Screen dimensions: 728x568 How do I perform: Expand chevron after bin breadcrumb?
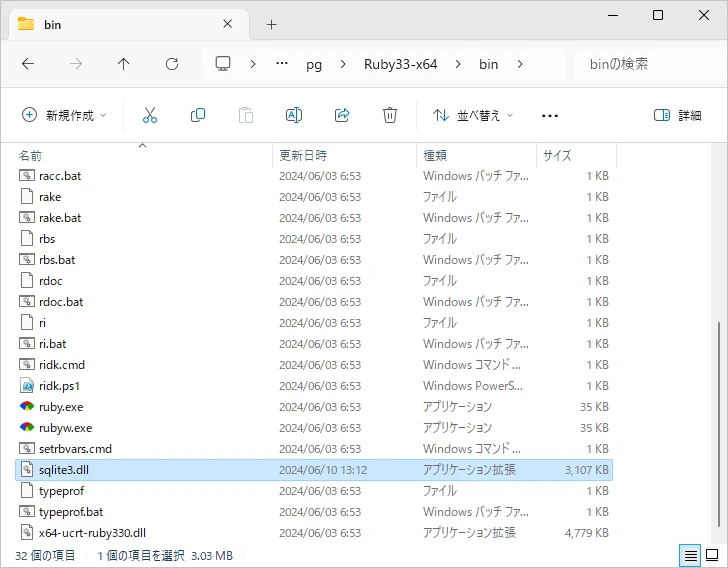(x=520, y=64)
